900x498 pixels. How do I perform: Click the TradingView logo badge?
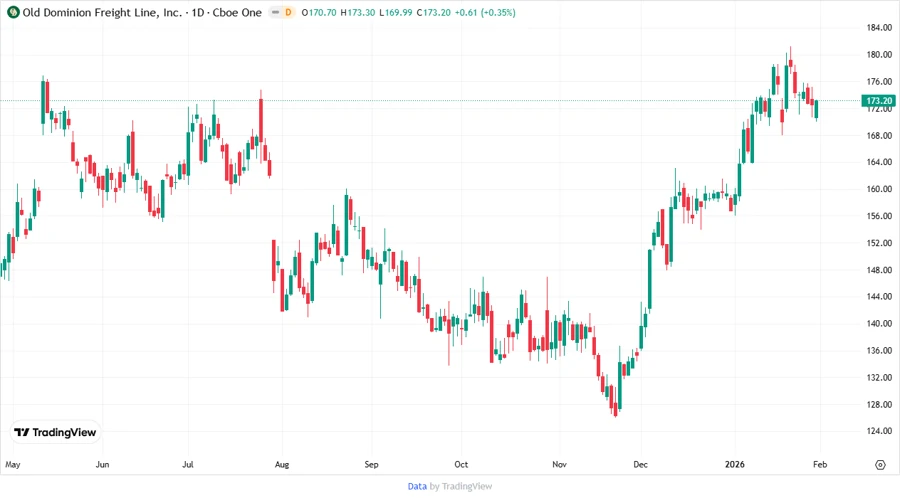click(55, 432)
